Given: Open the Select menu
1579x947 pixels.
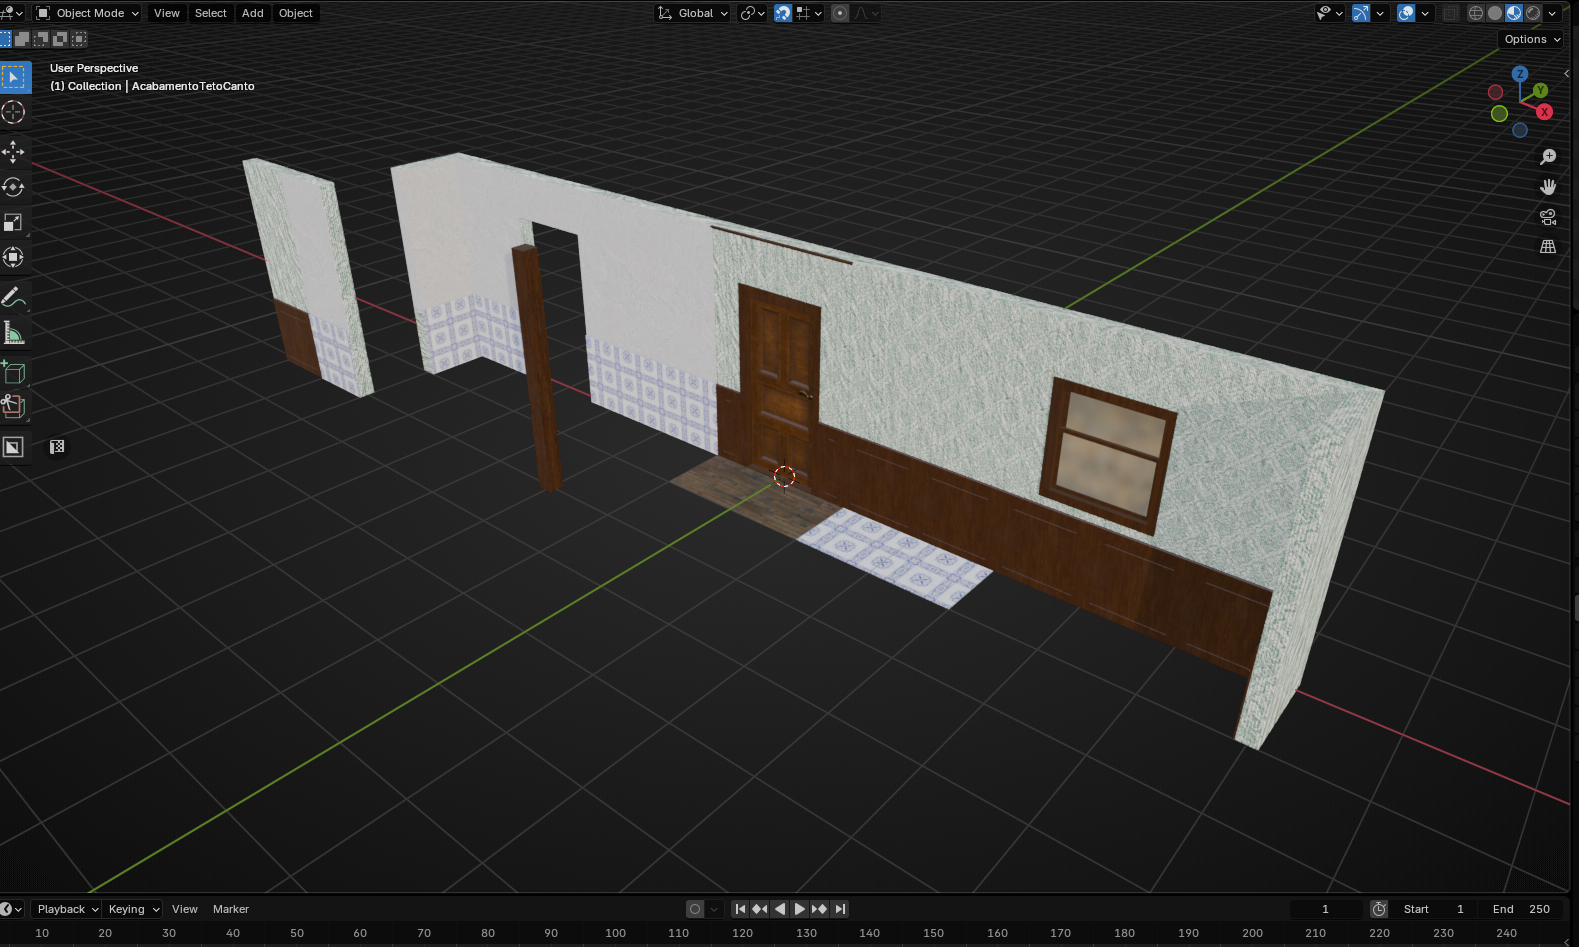Looking at the screenshot, I should (x=211, y=13).
